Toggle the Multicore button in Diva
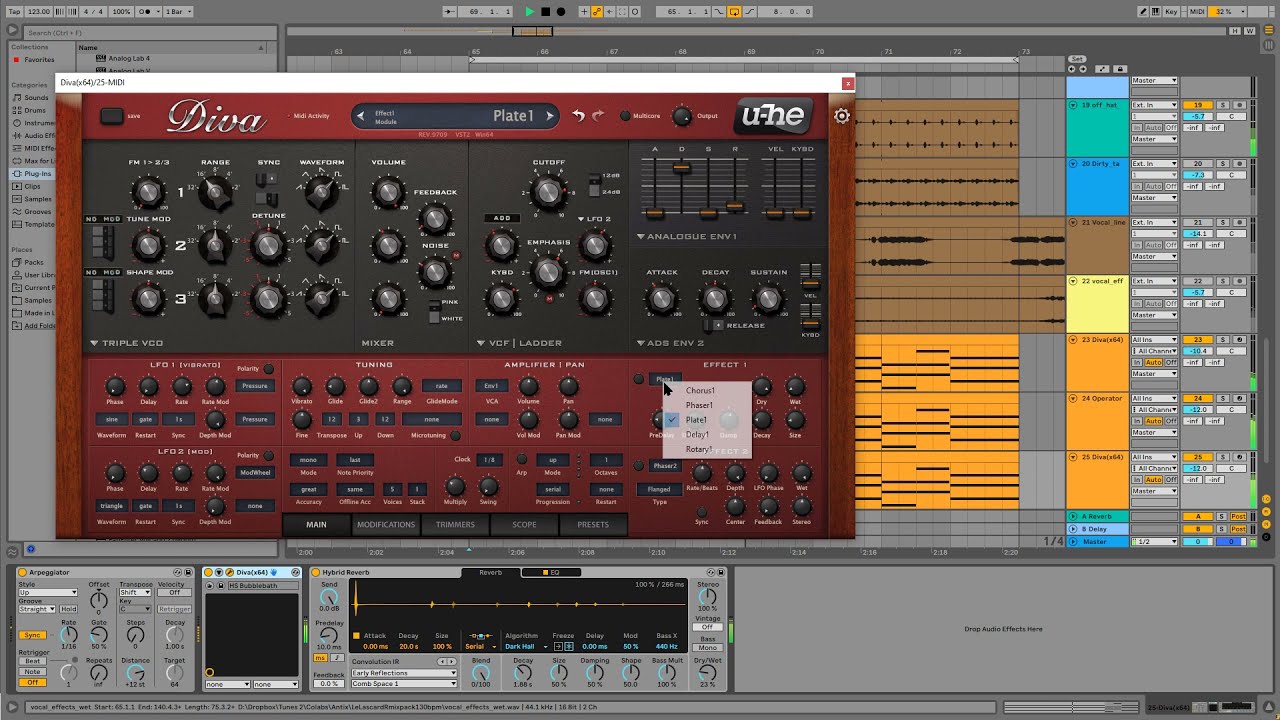 [625, 116]
